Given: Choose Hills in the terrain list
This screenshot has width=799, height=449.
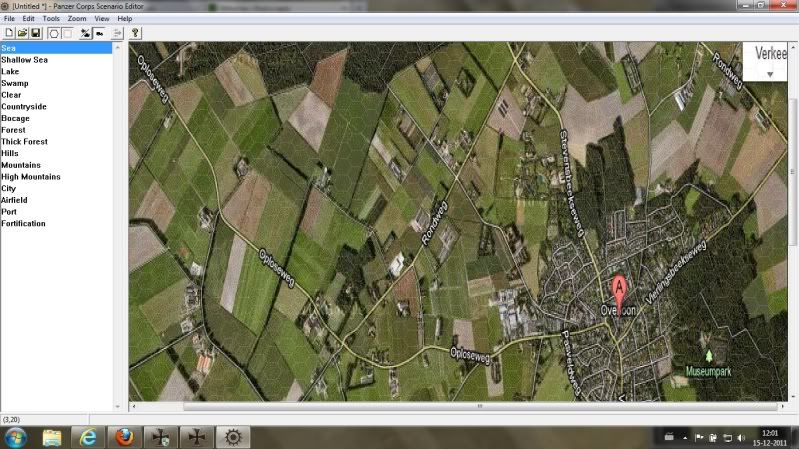Looking at the screenshot, I should (x=10, y=153).
